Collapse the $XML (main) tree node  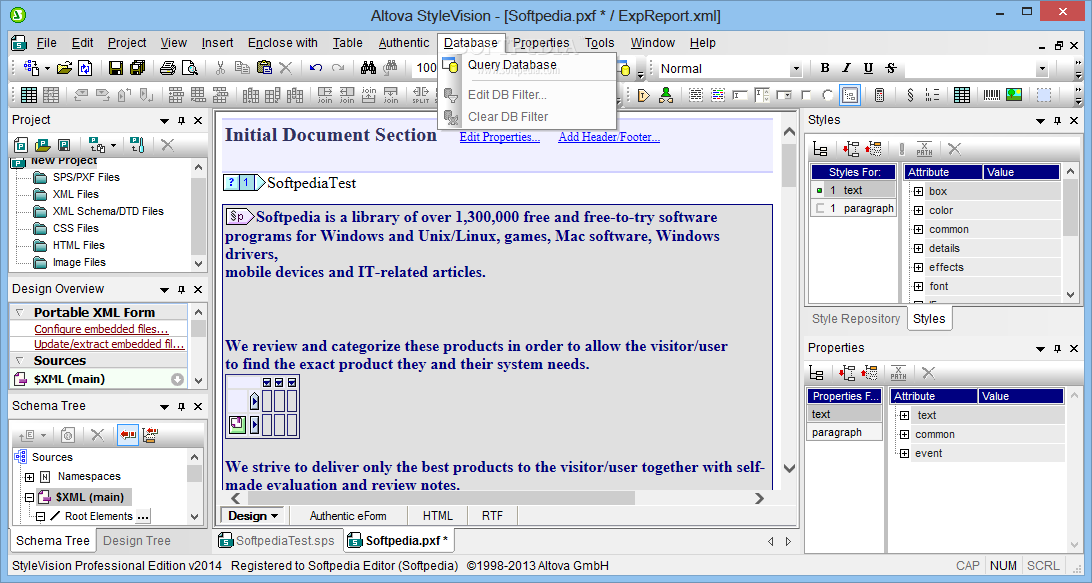29,497
